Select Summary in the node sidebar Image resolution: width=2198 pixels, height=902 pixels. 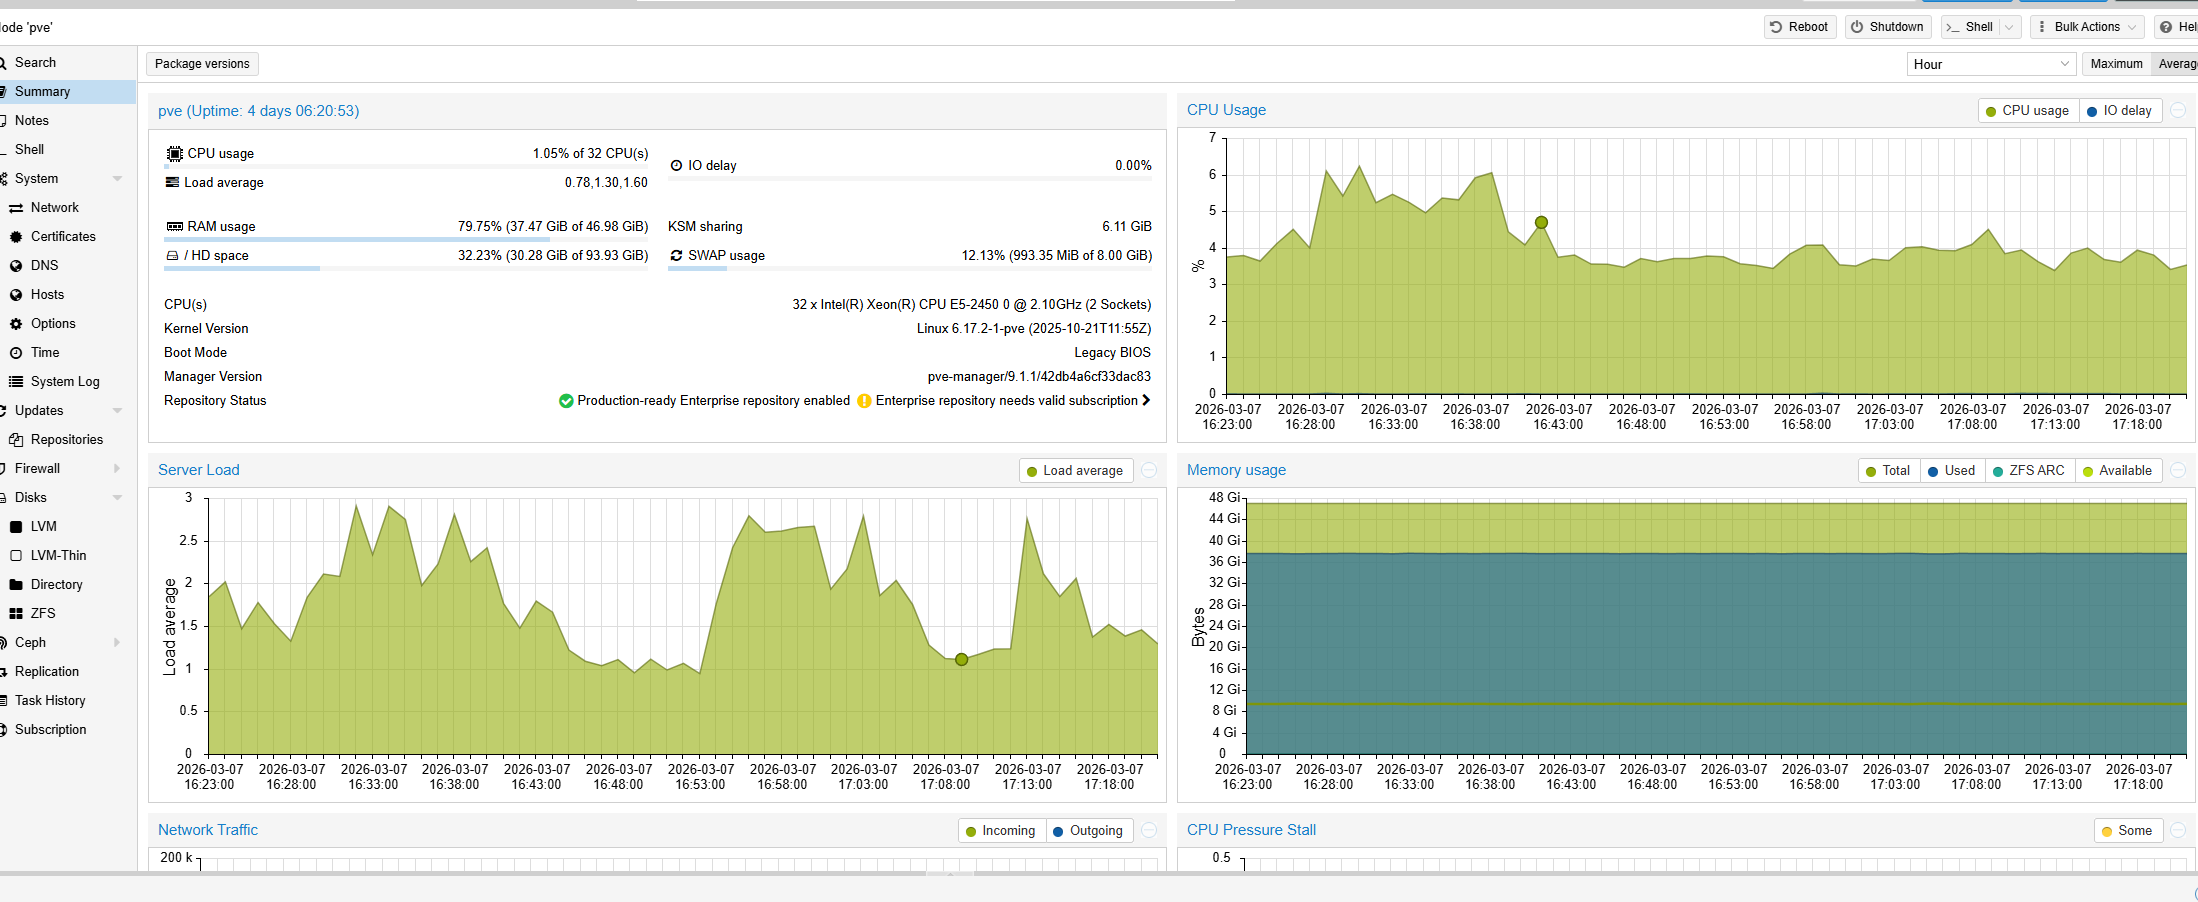coord(42,91)
